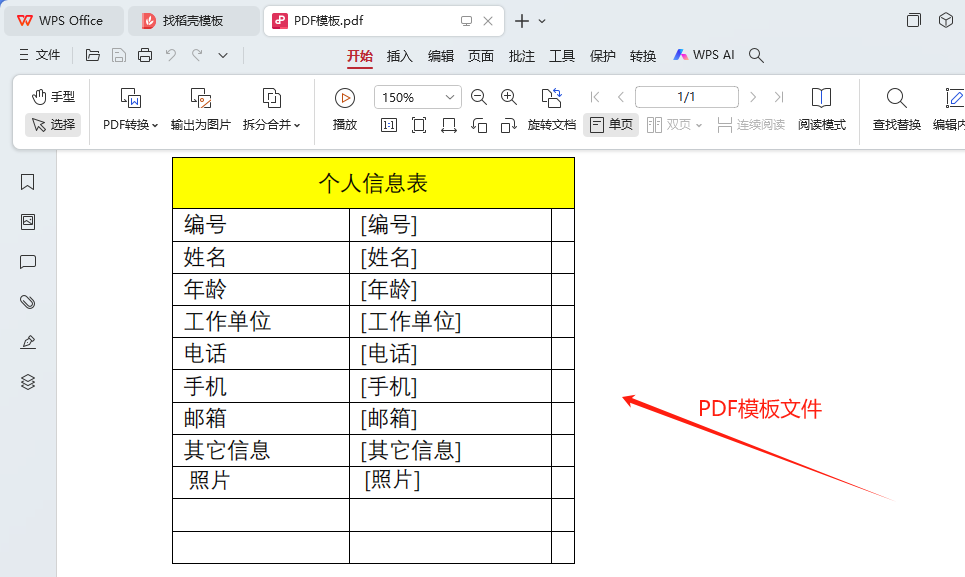
Task: Open the 输出为图片 export tool
Action: (200, 110)
